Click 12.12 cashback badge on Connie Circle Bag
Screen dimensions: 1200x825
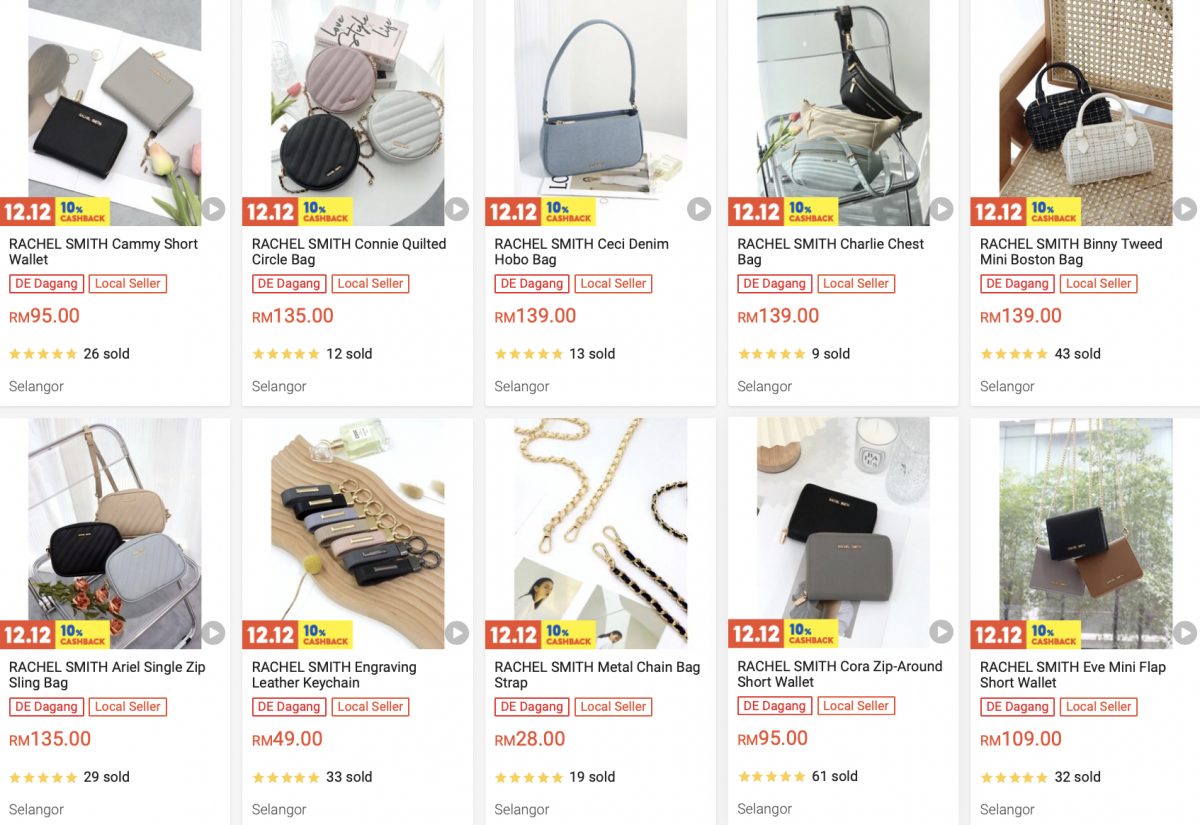tap(298, 212)
